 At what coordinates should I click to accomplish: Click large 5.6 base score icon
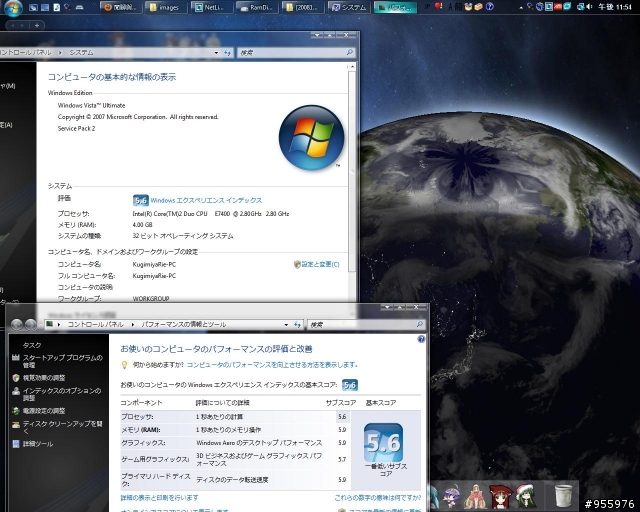click(383, 443)
